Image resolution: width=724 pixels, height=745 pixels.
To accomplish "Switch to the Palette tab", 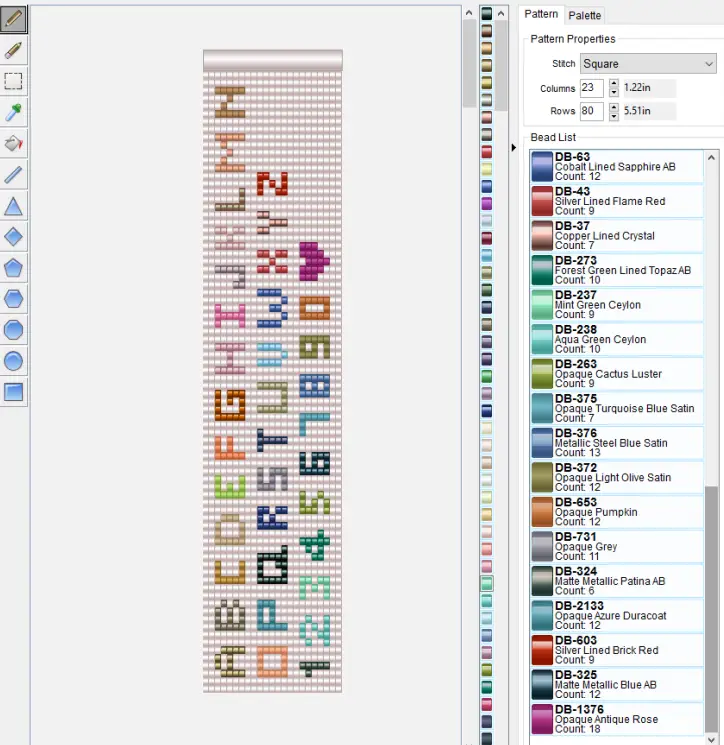I will coord(585,15).
